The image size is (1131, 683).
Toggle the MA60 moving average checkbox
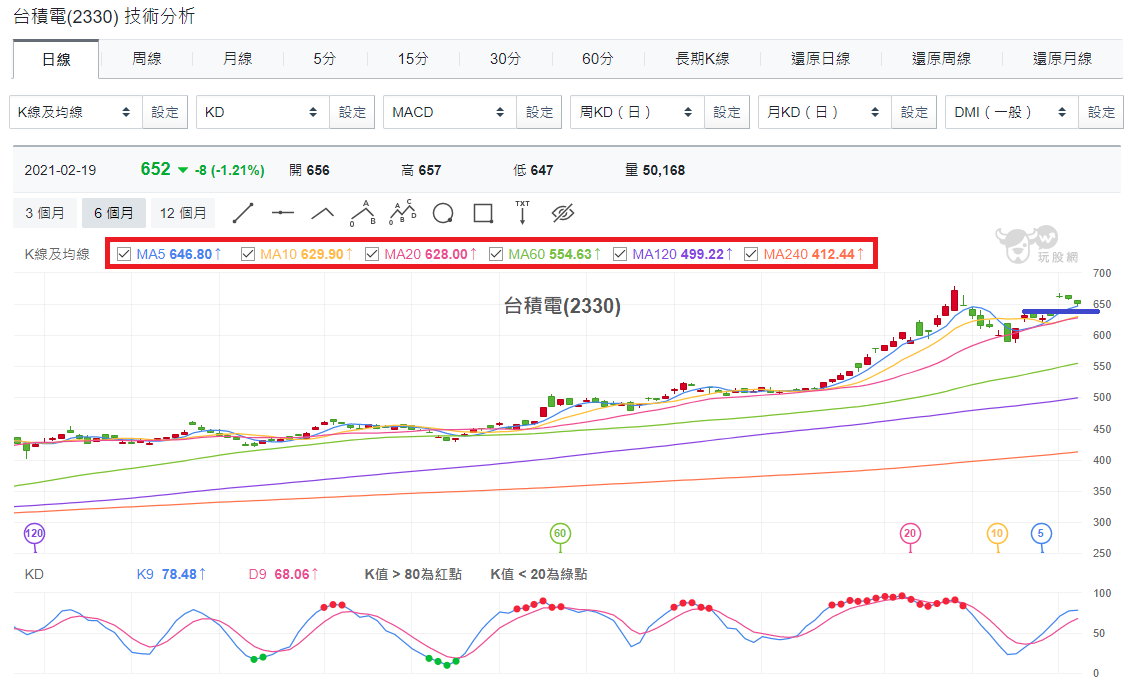click(496, 254)
